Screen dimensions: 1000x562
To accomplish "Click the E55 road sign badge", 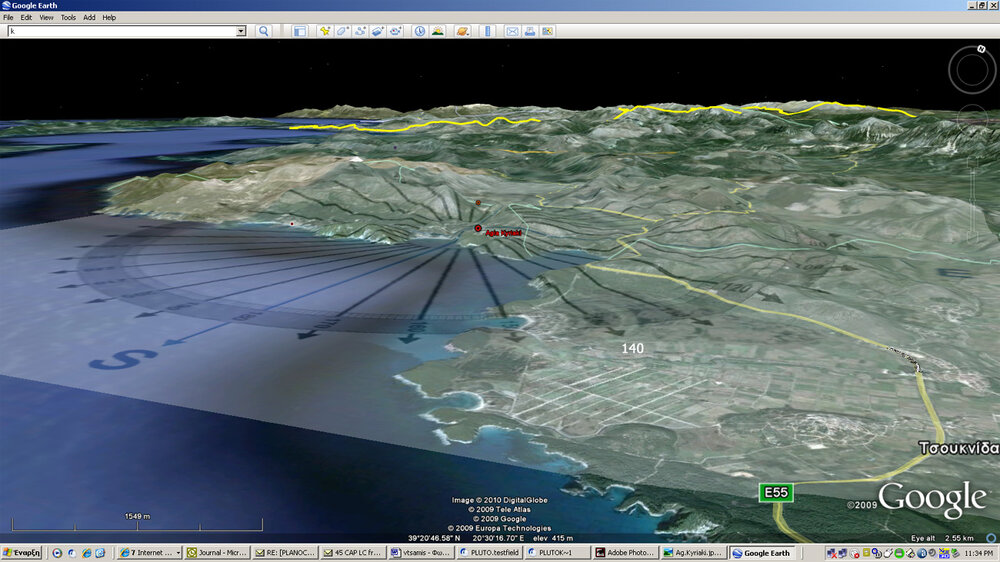I will click(776, 492).
